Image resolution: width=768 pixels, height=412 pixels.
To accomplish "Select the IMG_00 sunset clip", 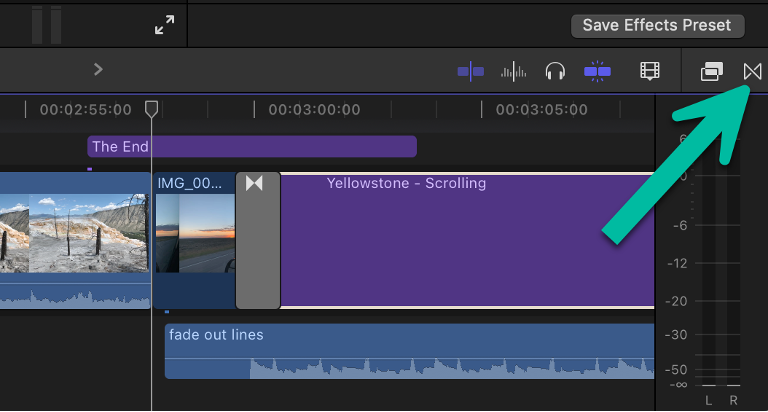I will (x=194, y=241).
